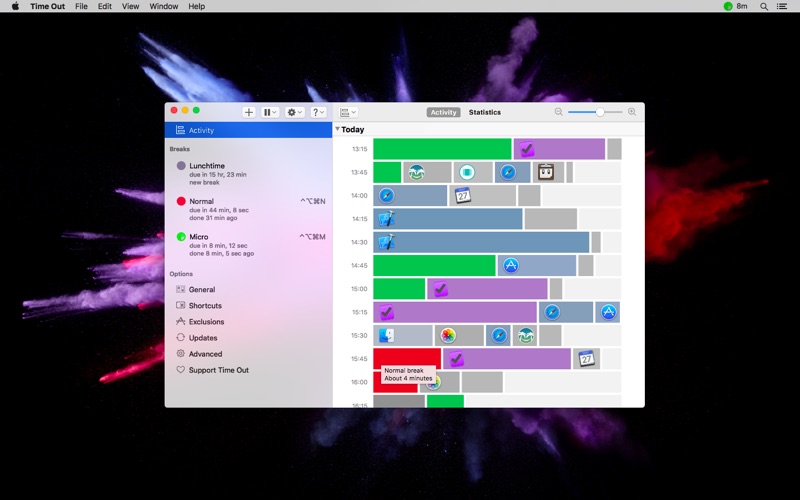The image size is (800, 500).
Task: Click the timeline zoom slider knob
Action: (x=600, y=112)
